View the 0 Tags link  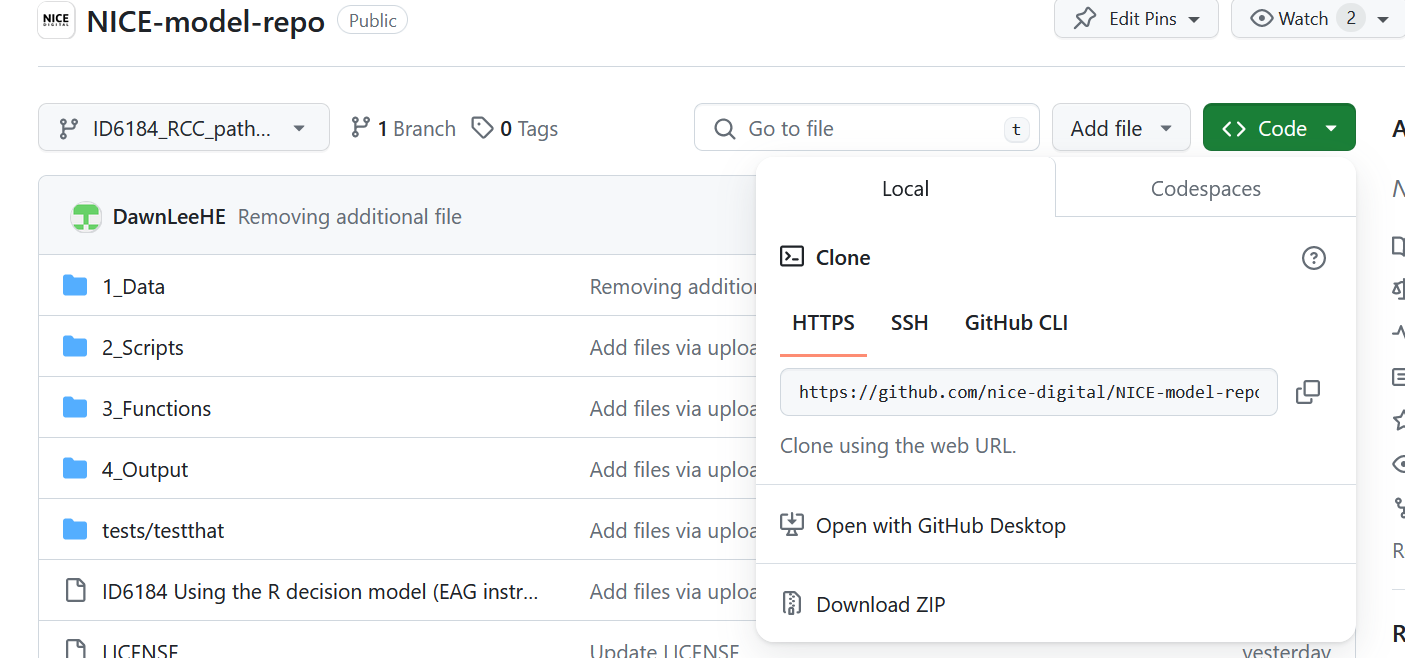[x=515, y=128]
